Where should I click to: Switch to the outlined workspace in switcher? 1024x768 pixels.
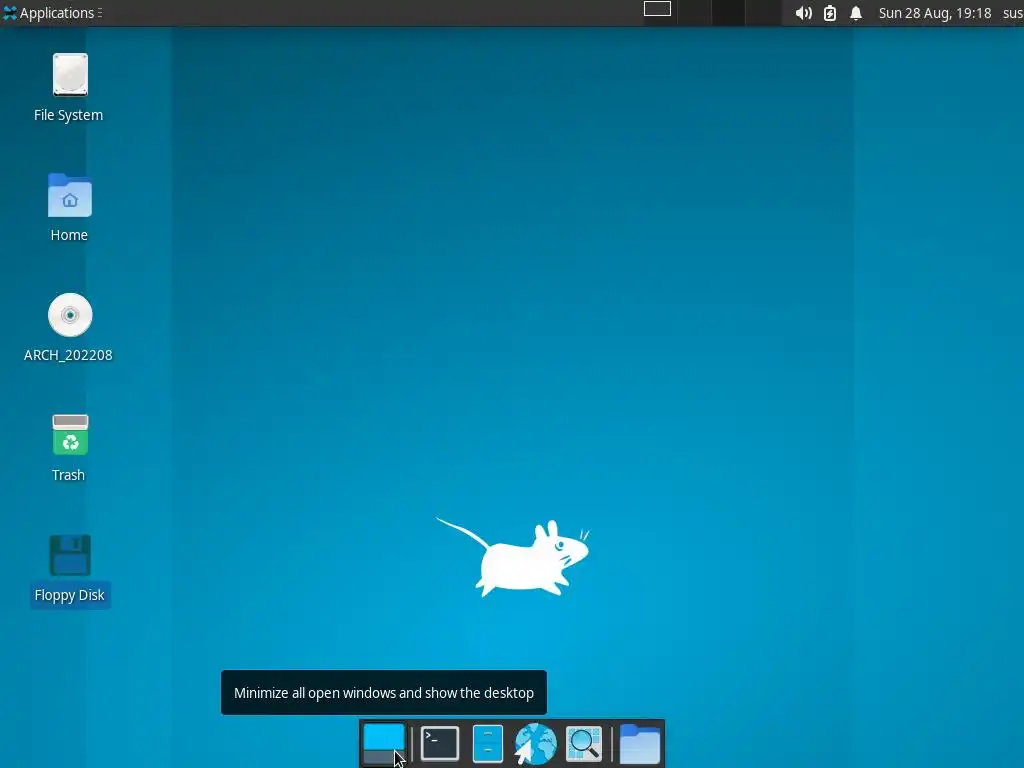tap(657, 9)
